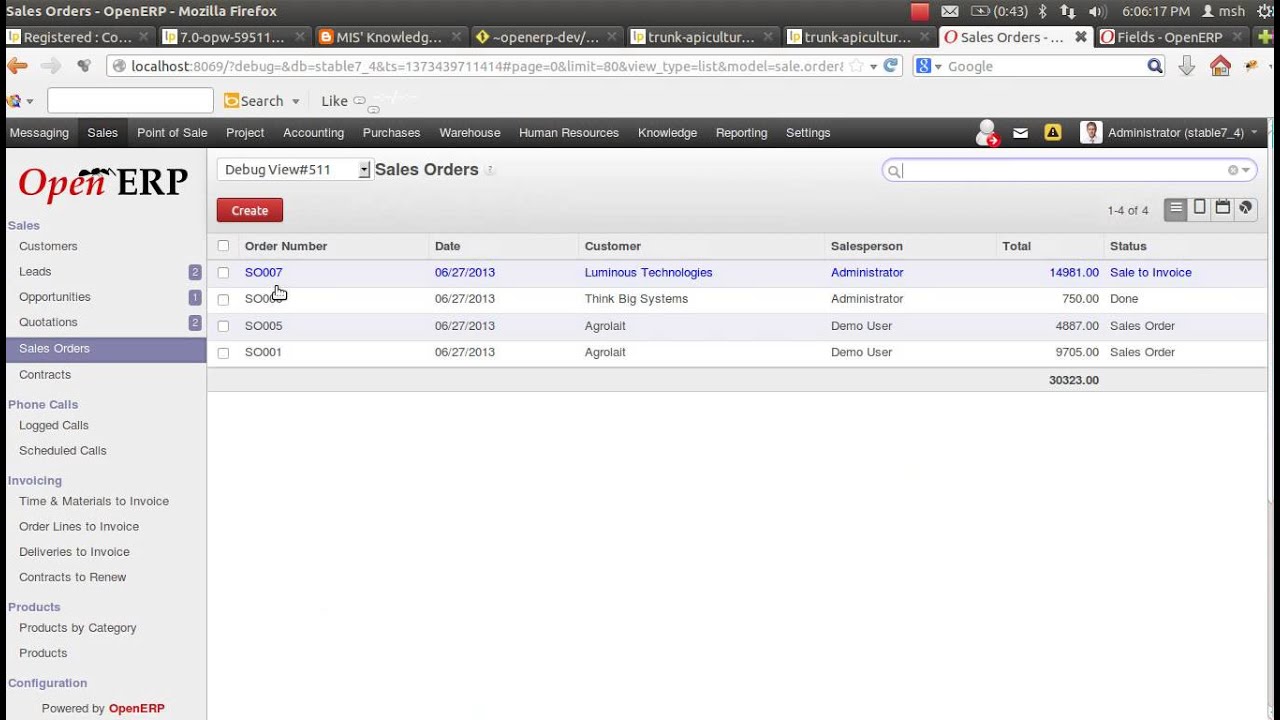Viewport: 1280px width, 720px height.
Task: Open the session indicator gear in the top panel
Action: 1267,11
